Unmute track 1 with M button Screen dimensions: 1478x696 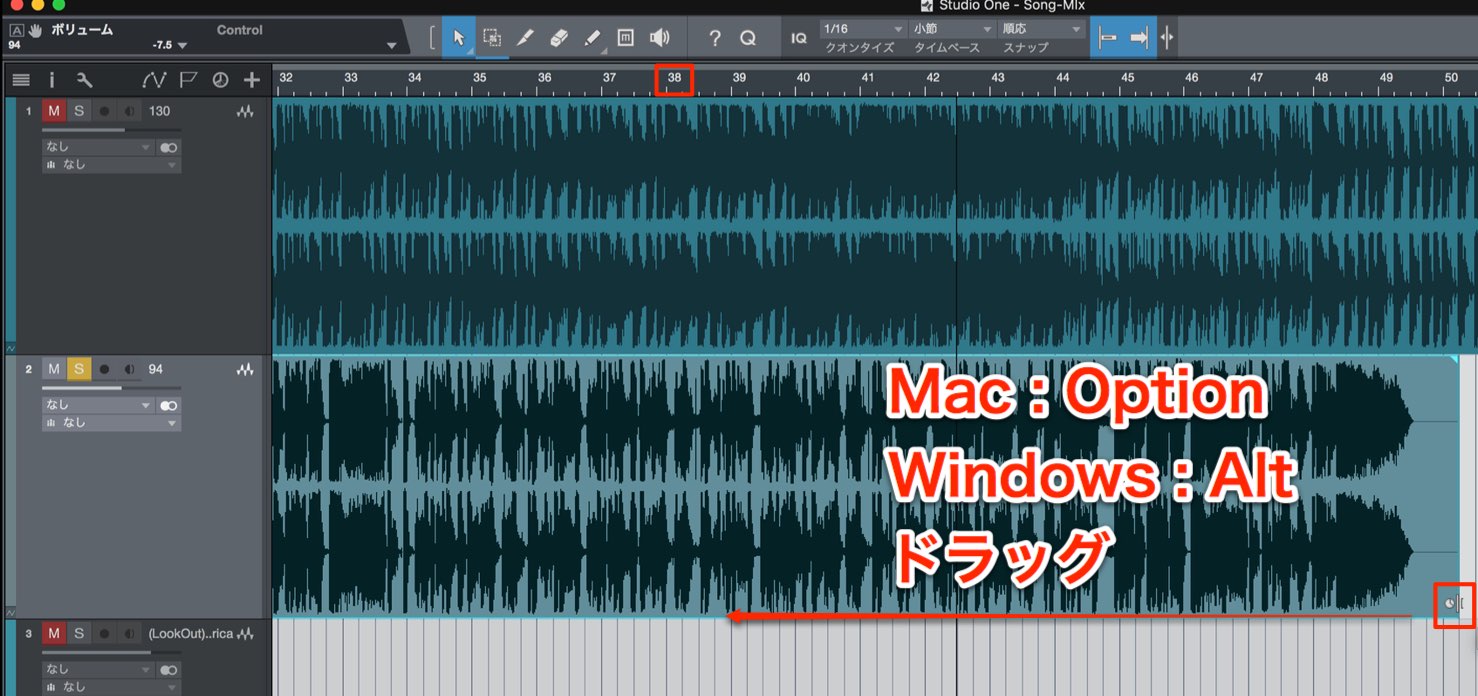tap(54, 111)
